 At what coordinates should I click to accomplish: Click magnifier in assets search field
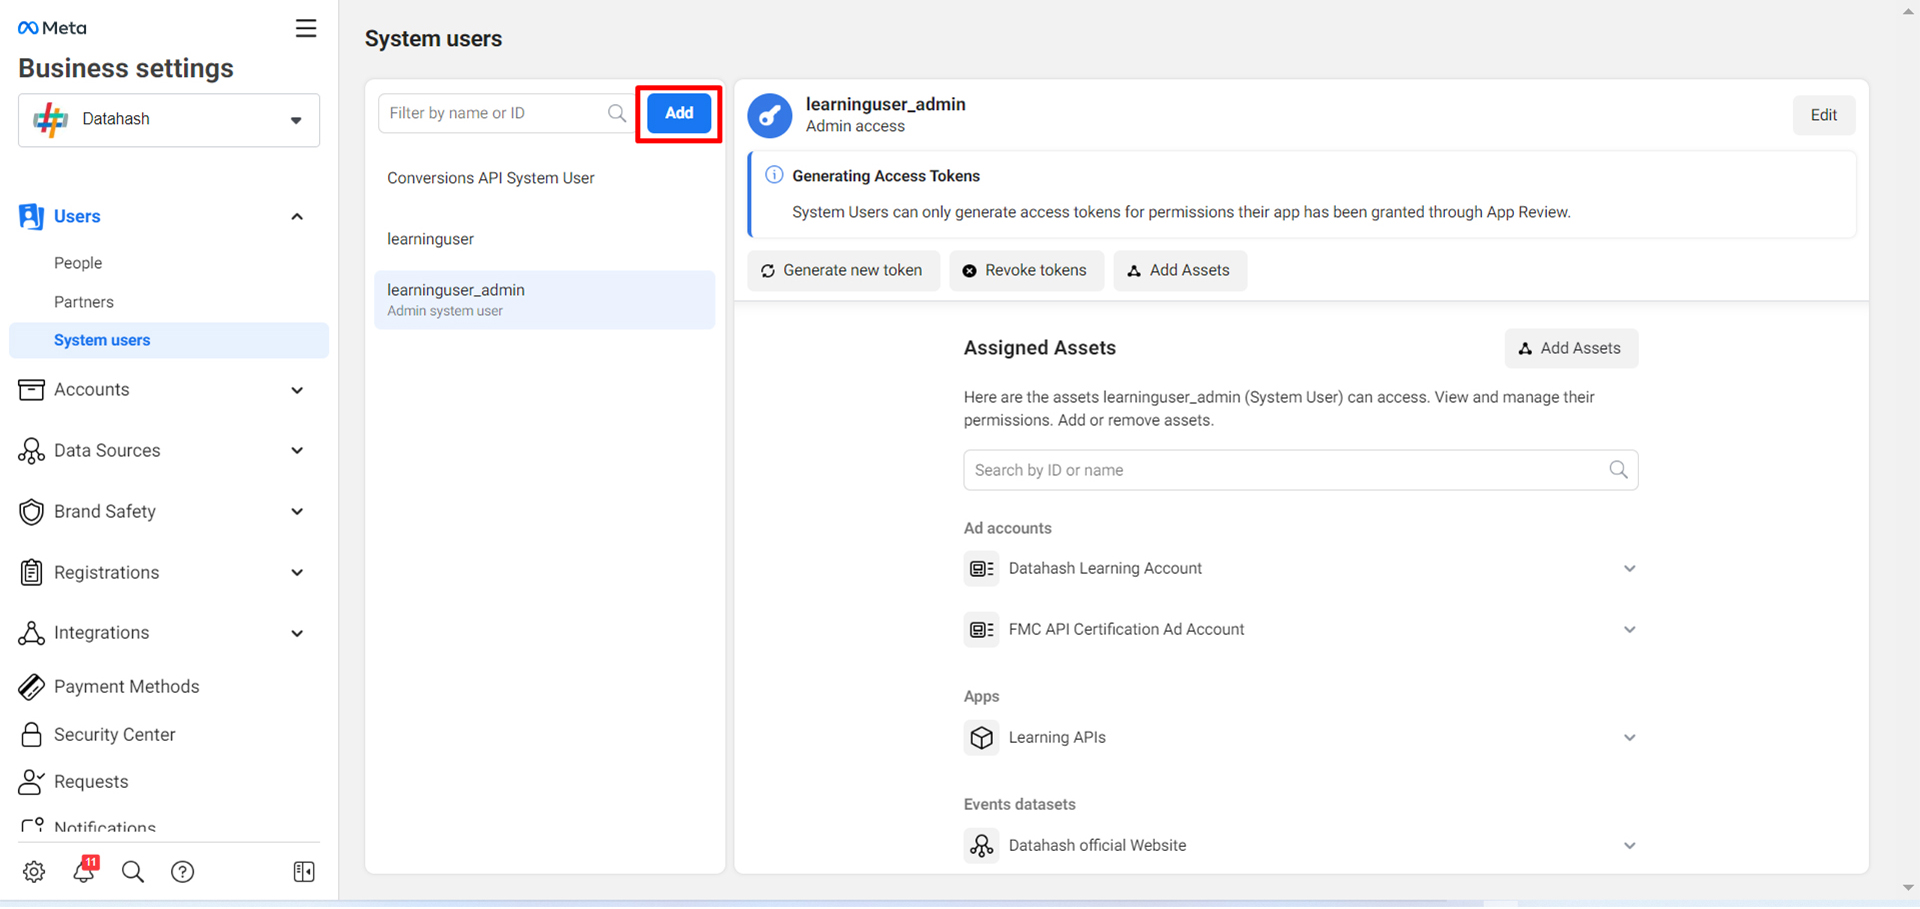(x=1618, y=470)
